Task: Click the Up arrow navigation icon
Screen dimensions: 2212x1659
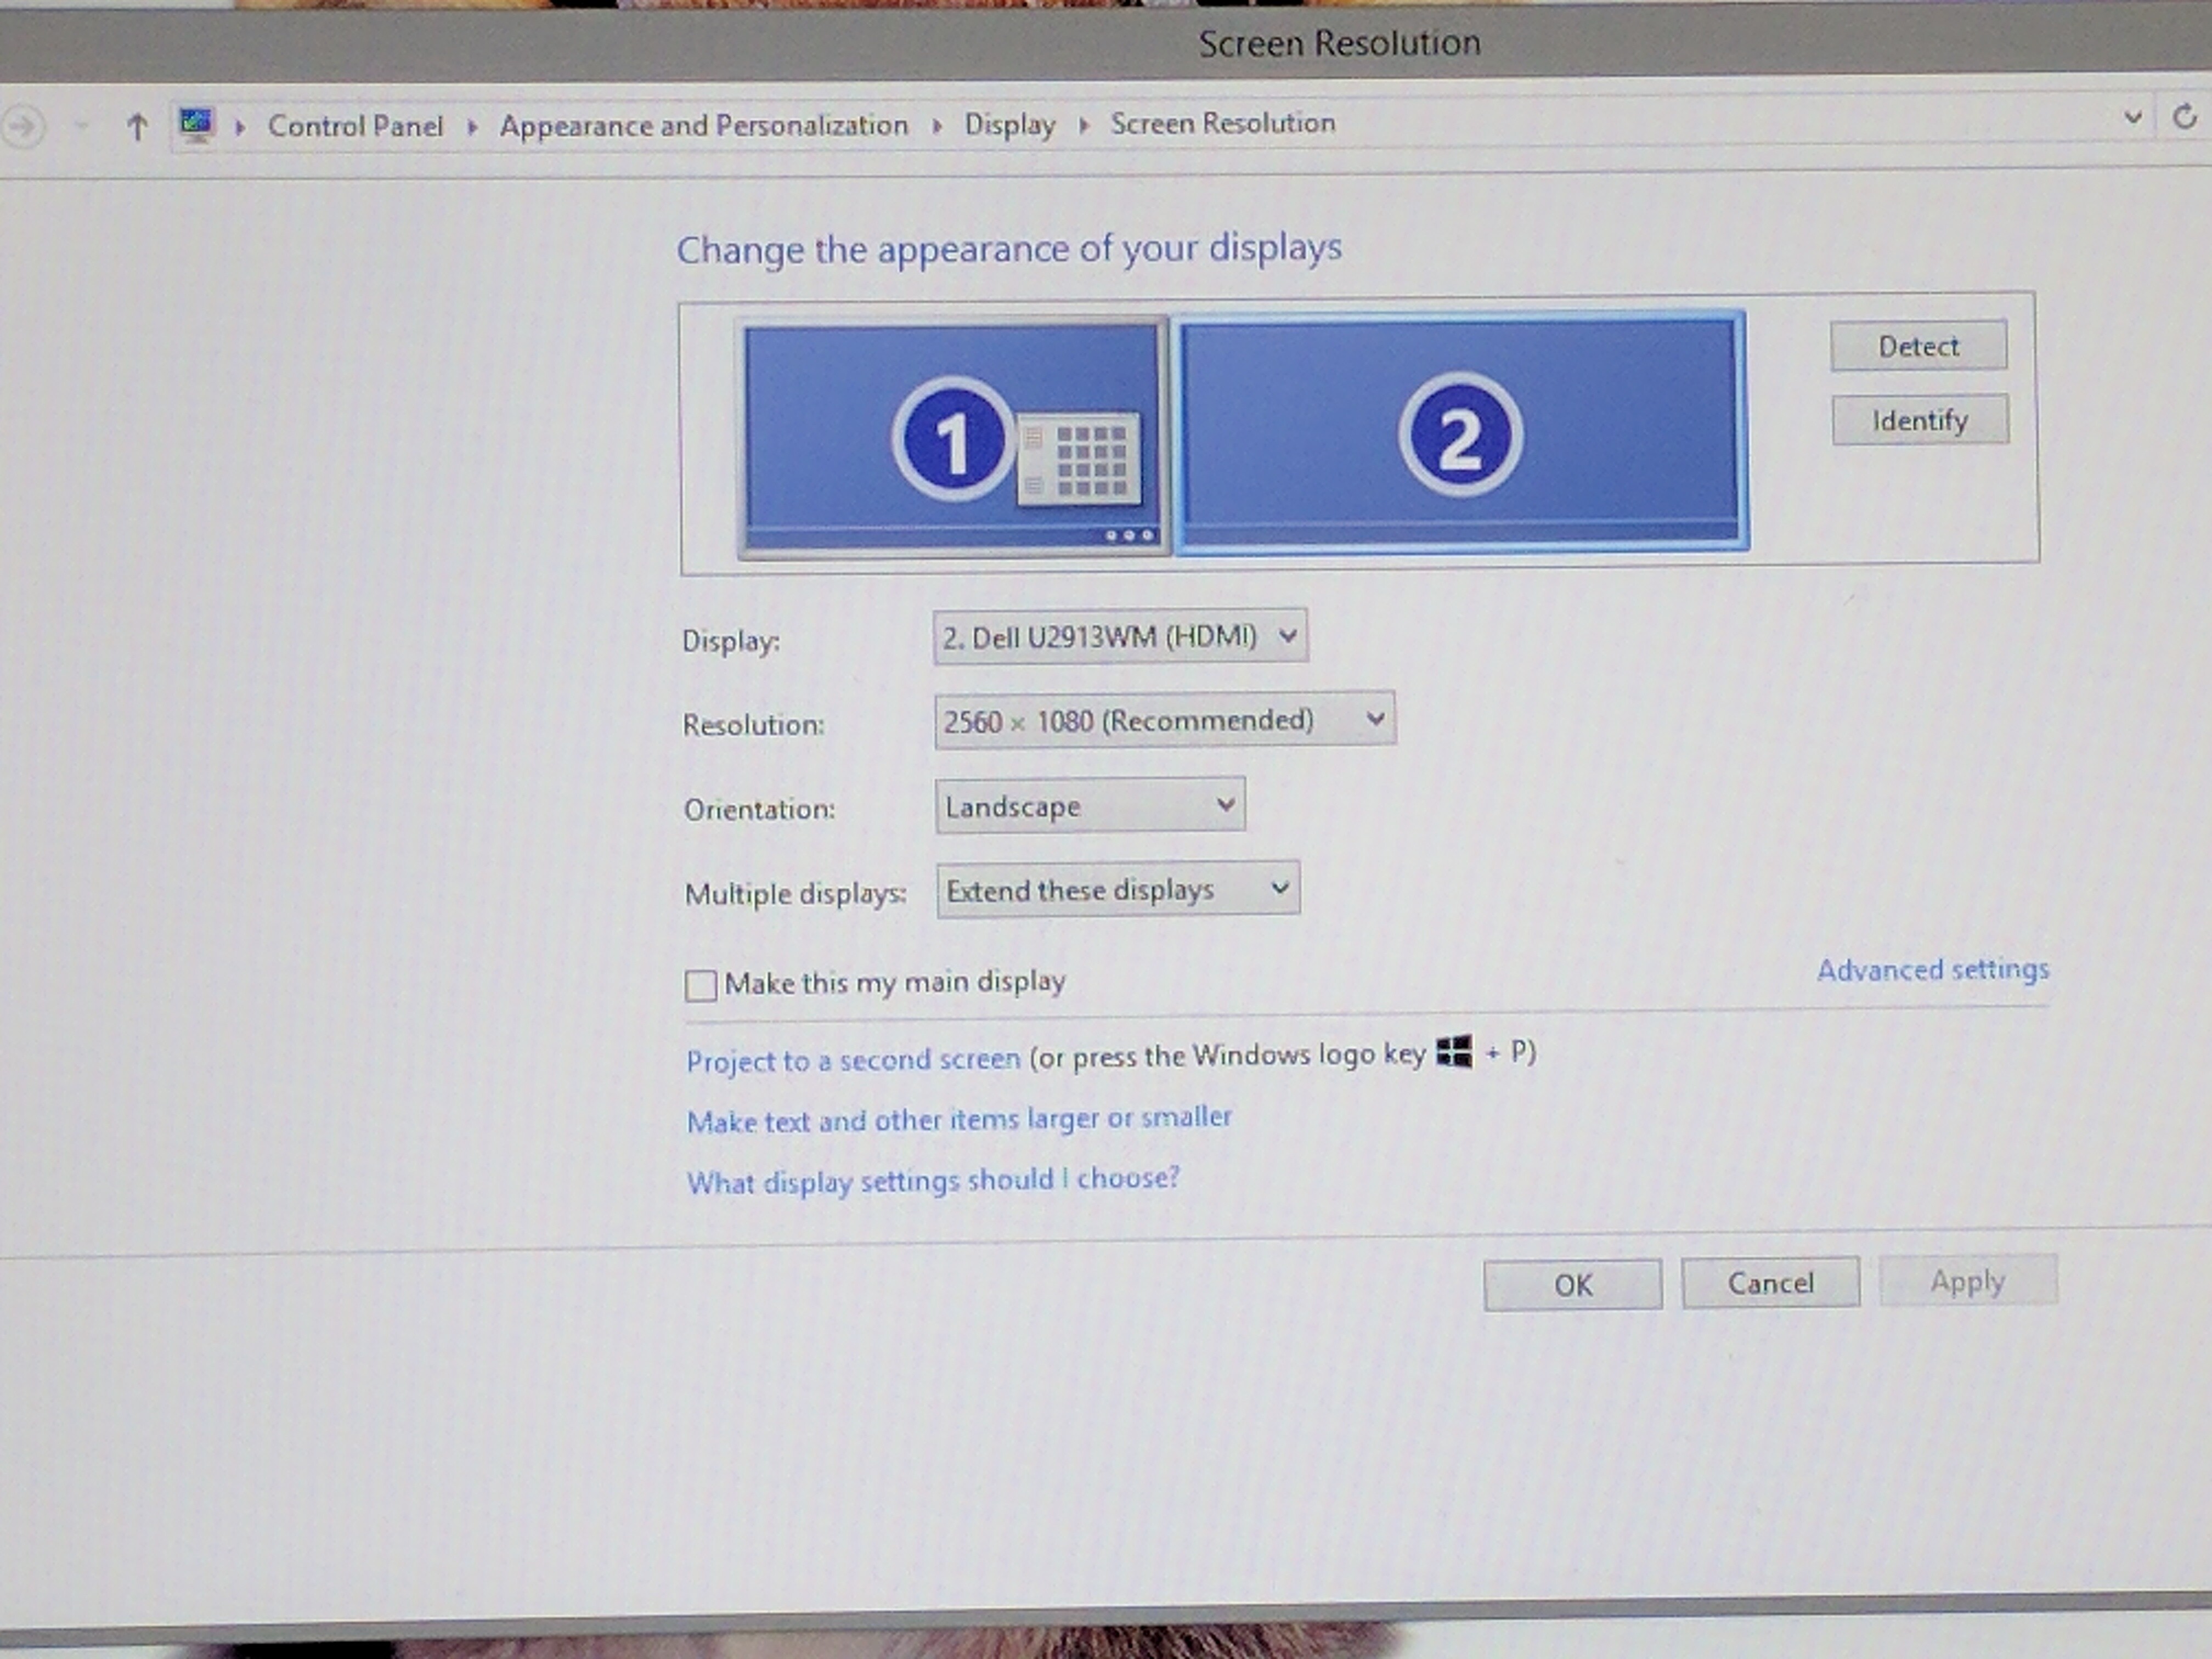Action: [138, 127]
